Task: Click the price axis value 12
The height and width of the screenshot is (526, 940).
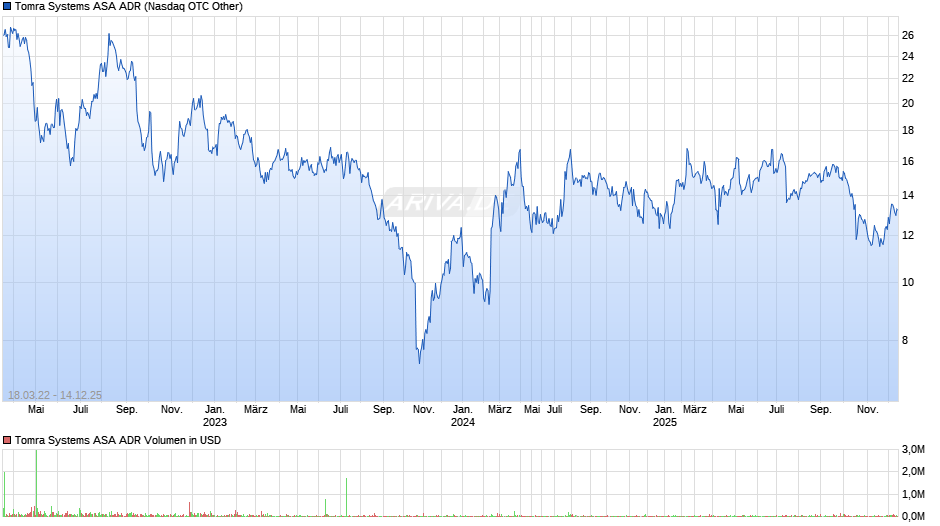Action: click(x=908, y=235)
